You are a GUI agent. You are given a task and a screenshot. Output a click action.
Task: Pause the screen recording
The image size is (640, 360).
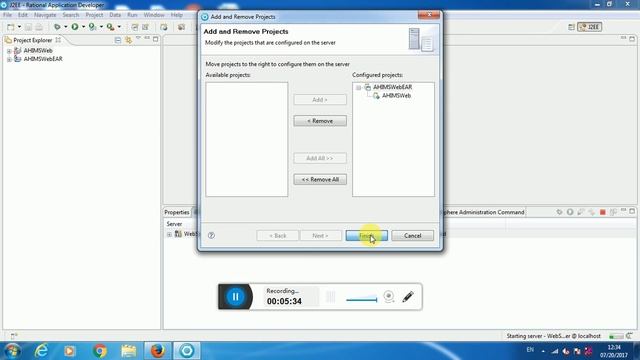(x=236, y=297)
